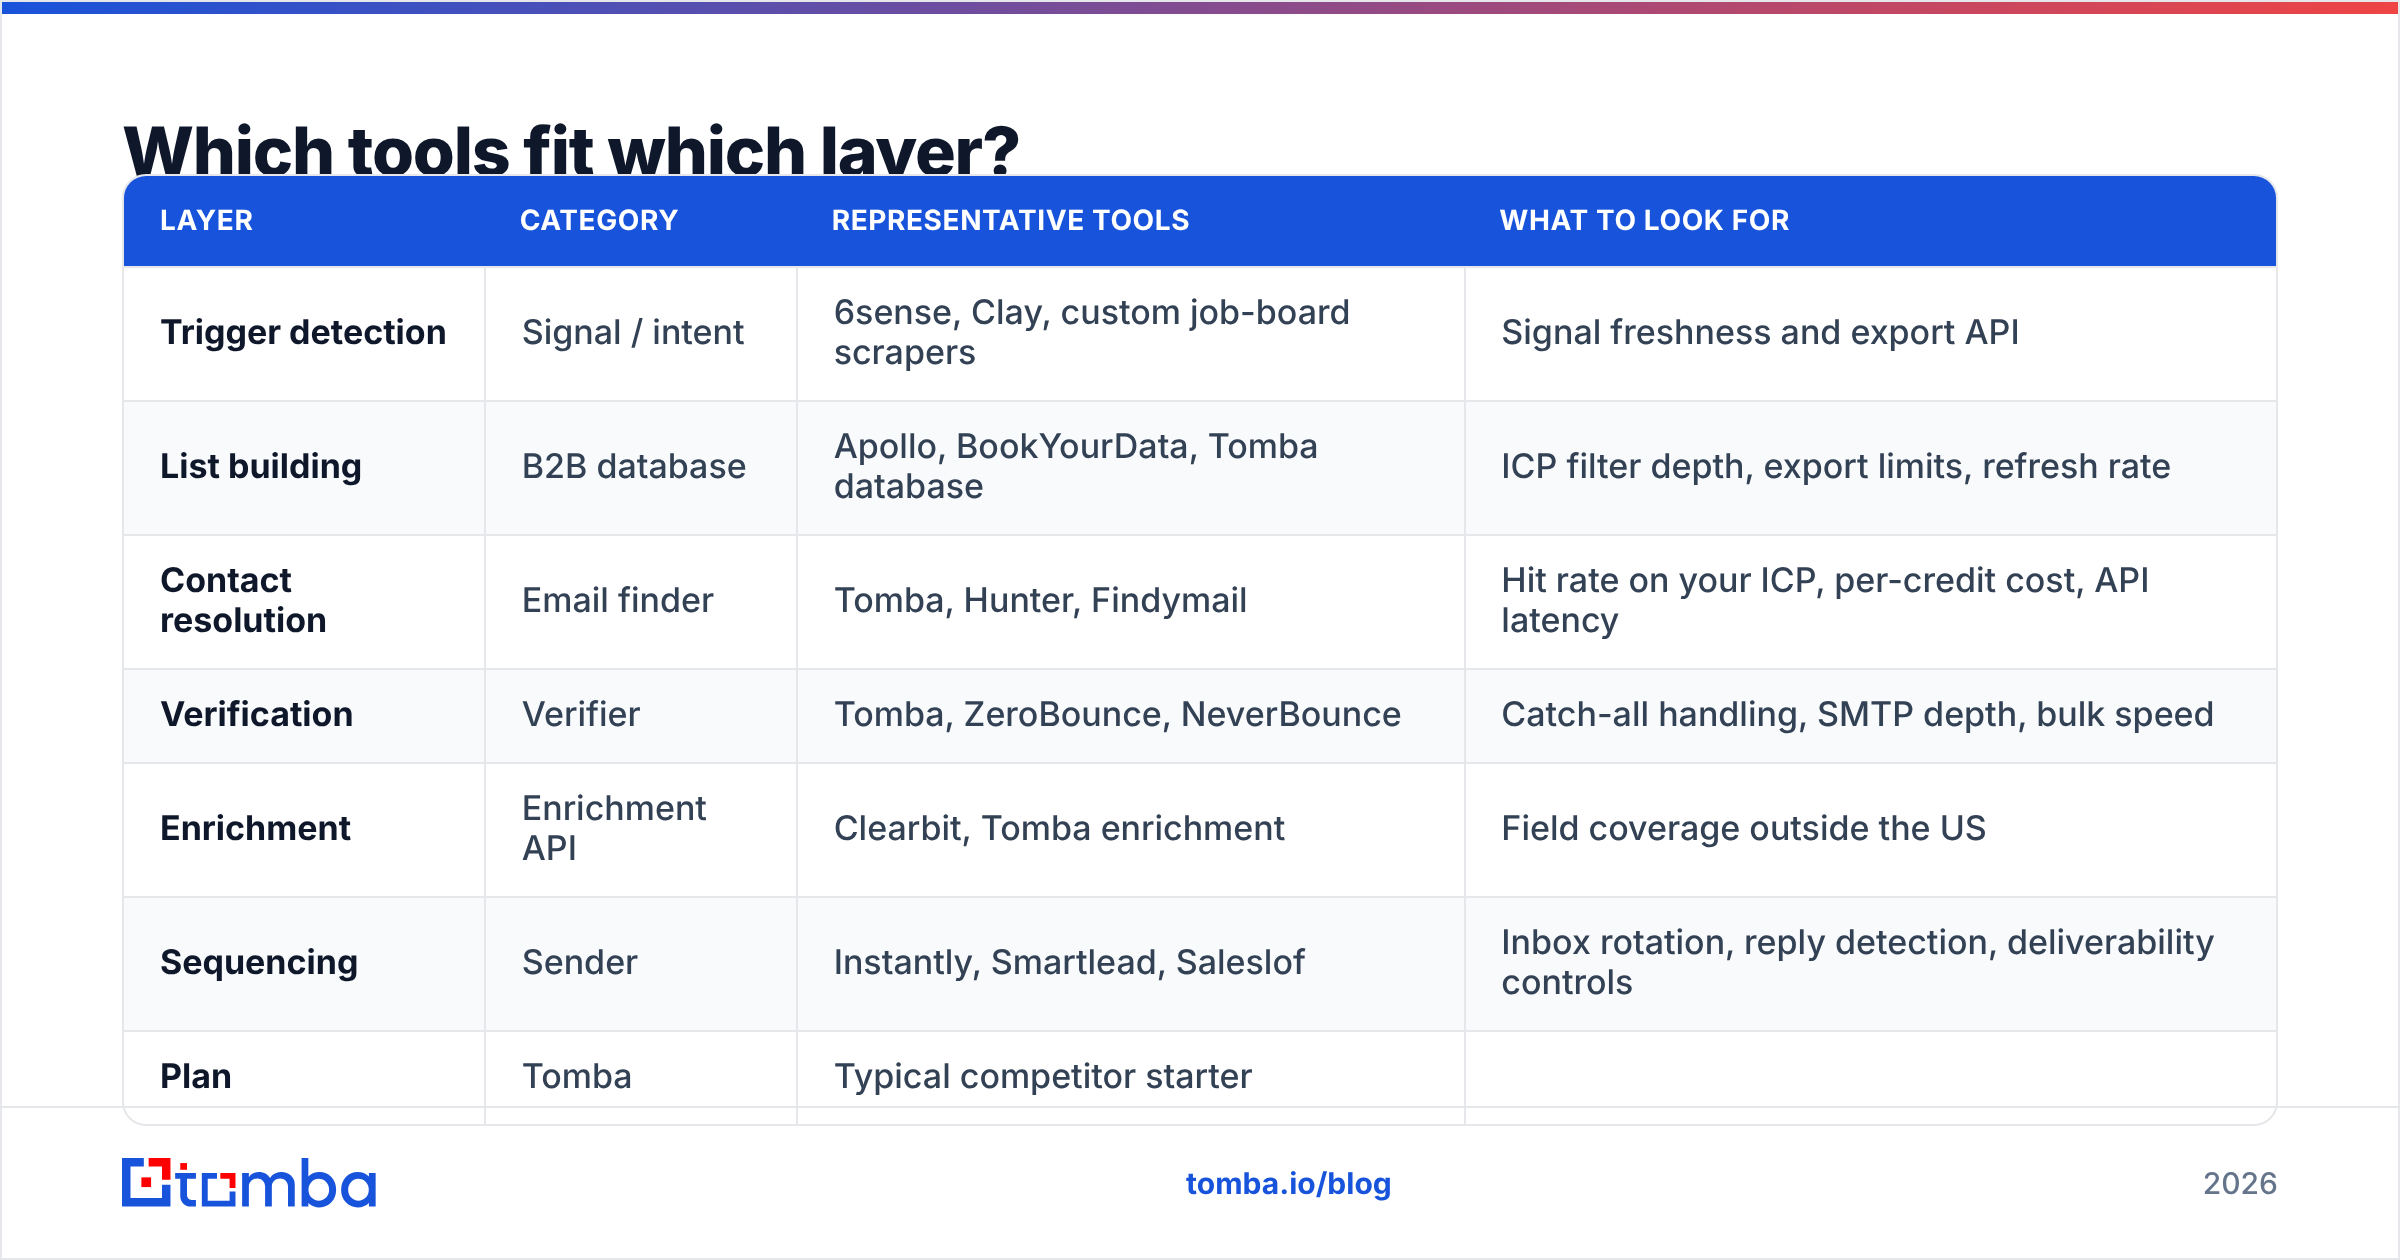Screen dimensions: 2400x1260
Task: Click 'ICP filter depth, export limits, refresh rate'
Action: click(x=1836, y=466)
